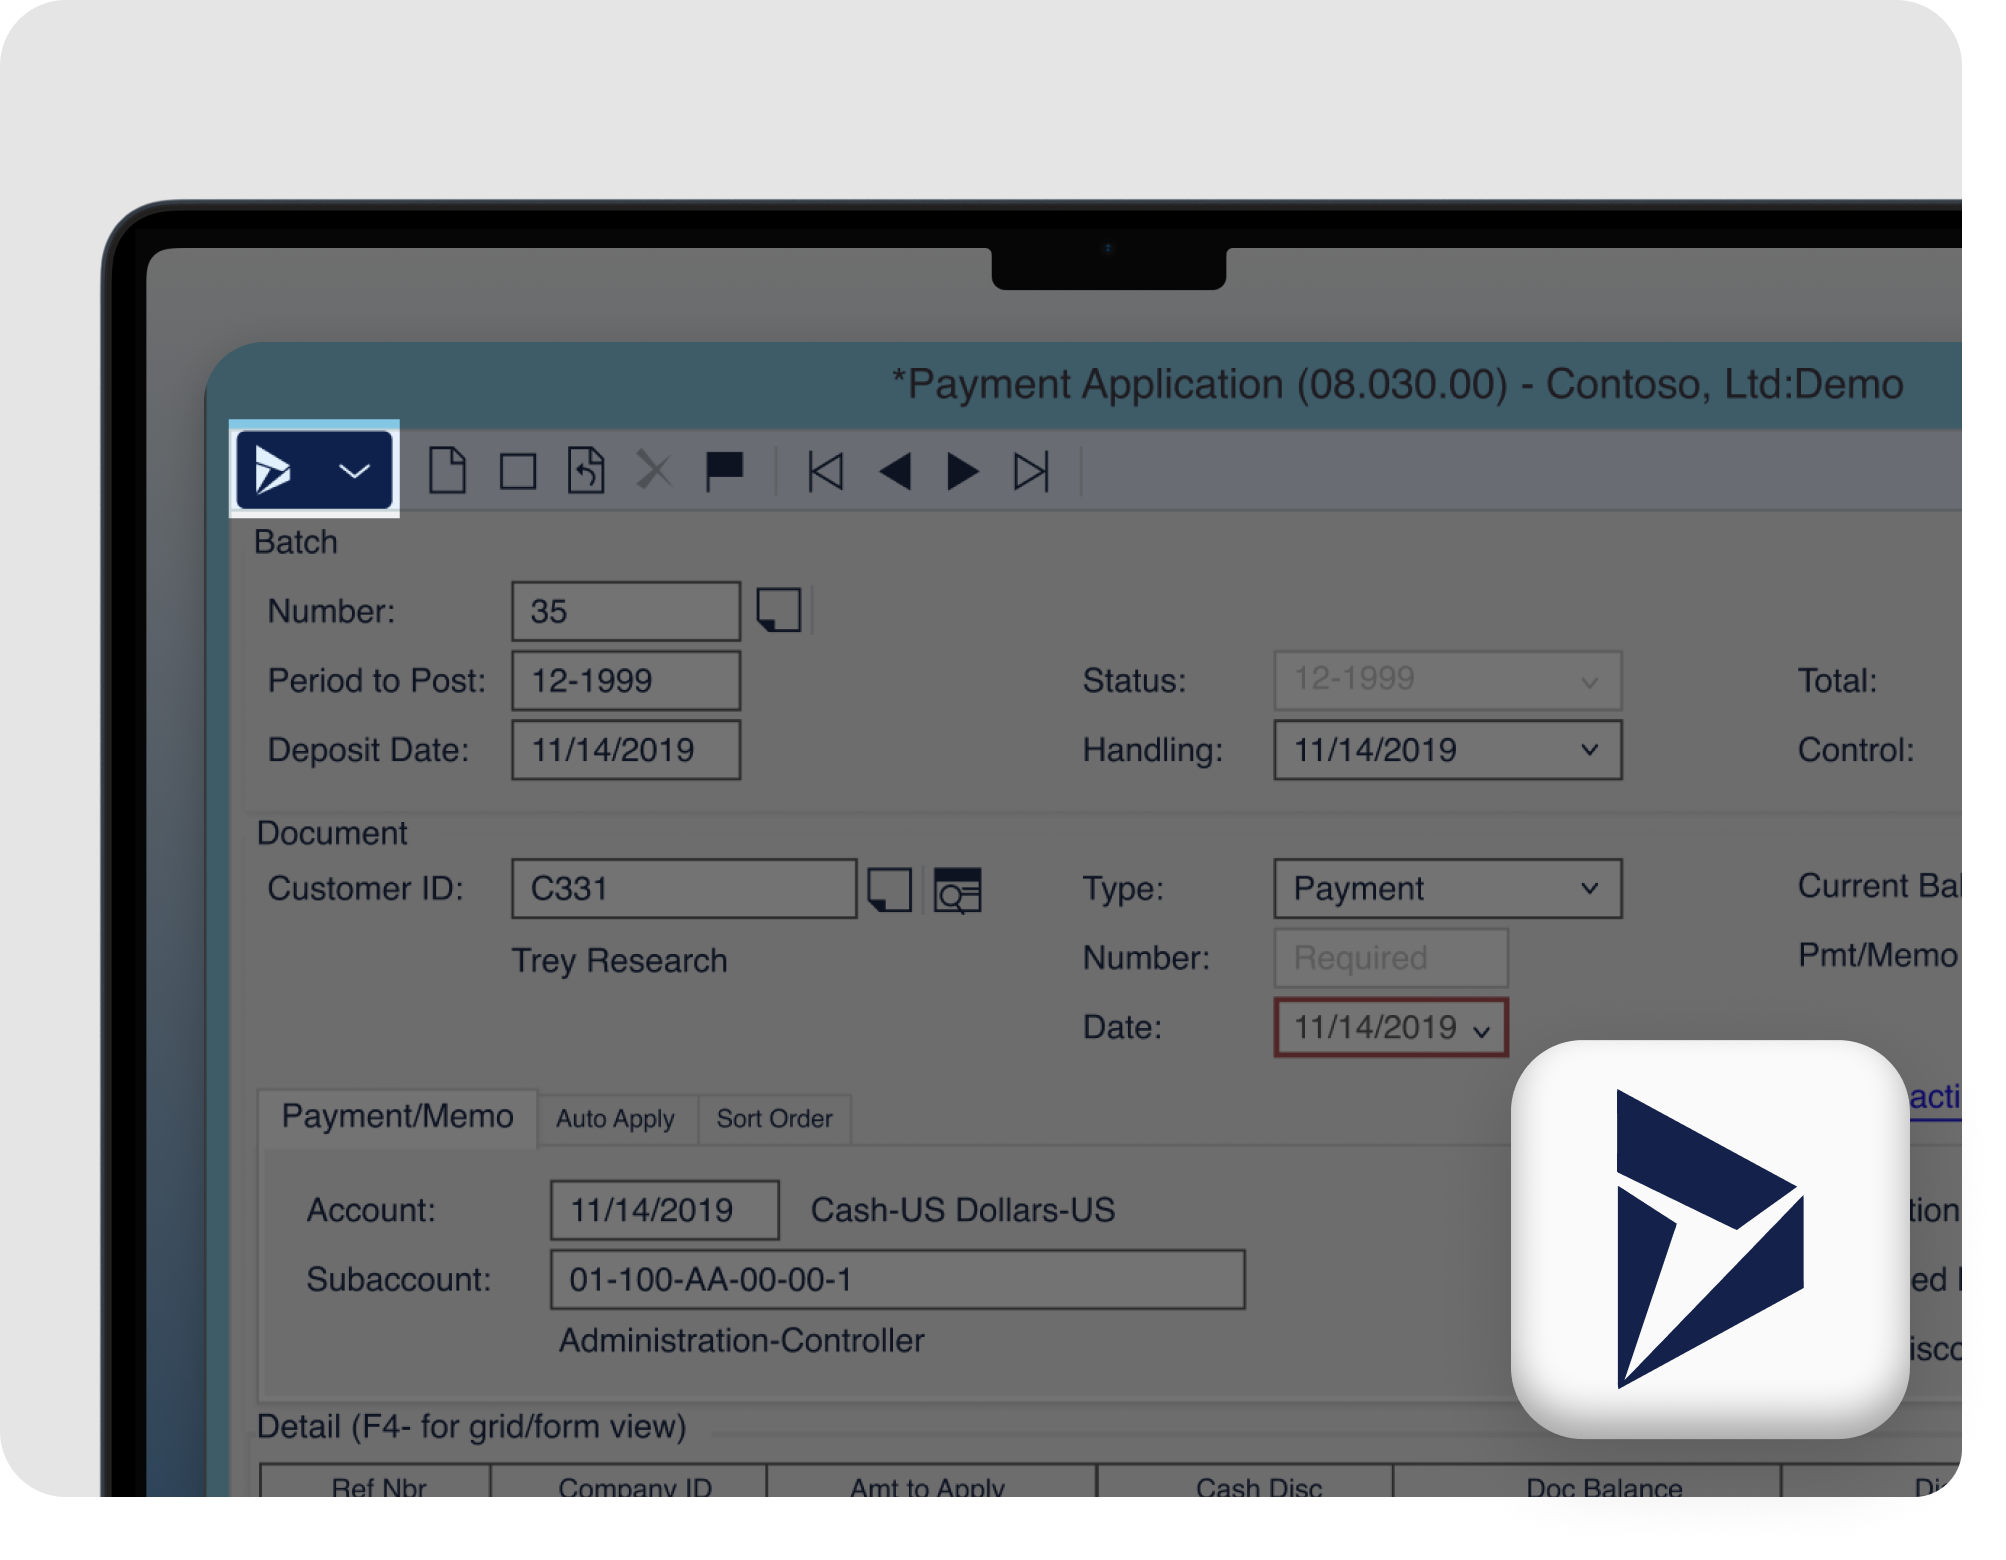The height and width of the screenshot is (1560, 2006).
Task: Click the Save square toolbar icon
Action: click(x=517, y=471)
